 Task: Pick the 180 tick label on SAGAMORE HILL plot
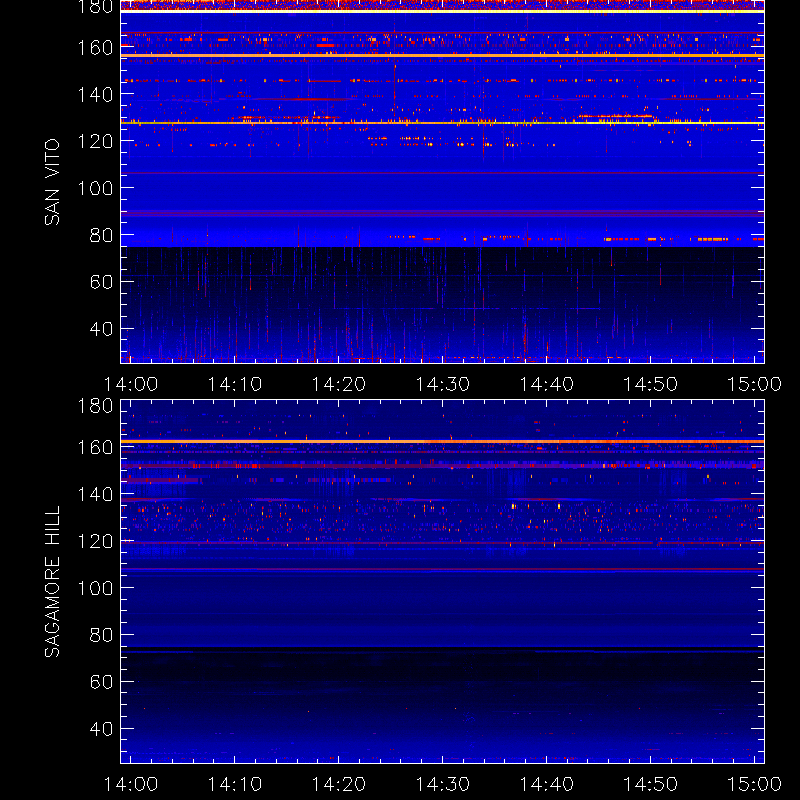95,406
